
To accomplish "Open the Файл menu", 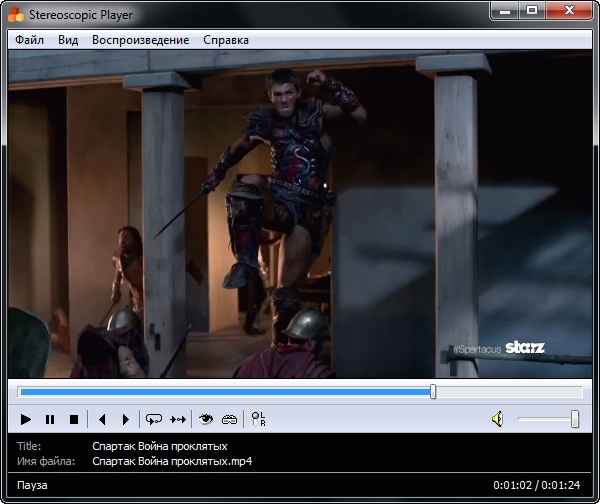I will pos(30,40).
